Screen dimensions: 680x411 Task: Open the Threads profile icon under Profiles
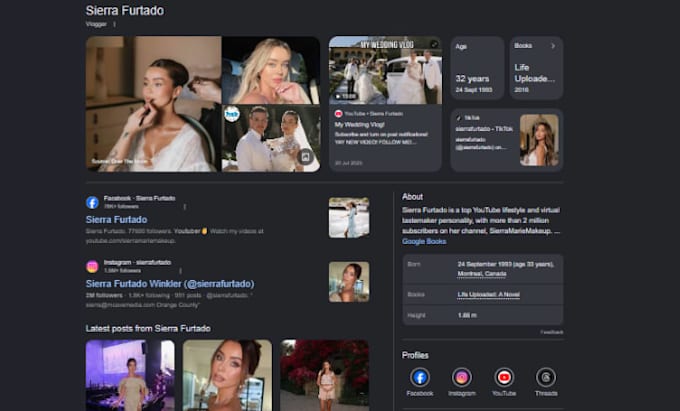546,377
